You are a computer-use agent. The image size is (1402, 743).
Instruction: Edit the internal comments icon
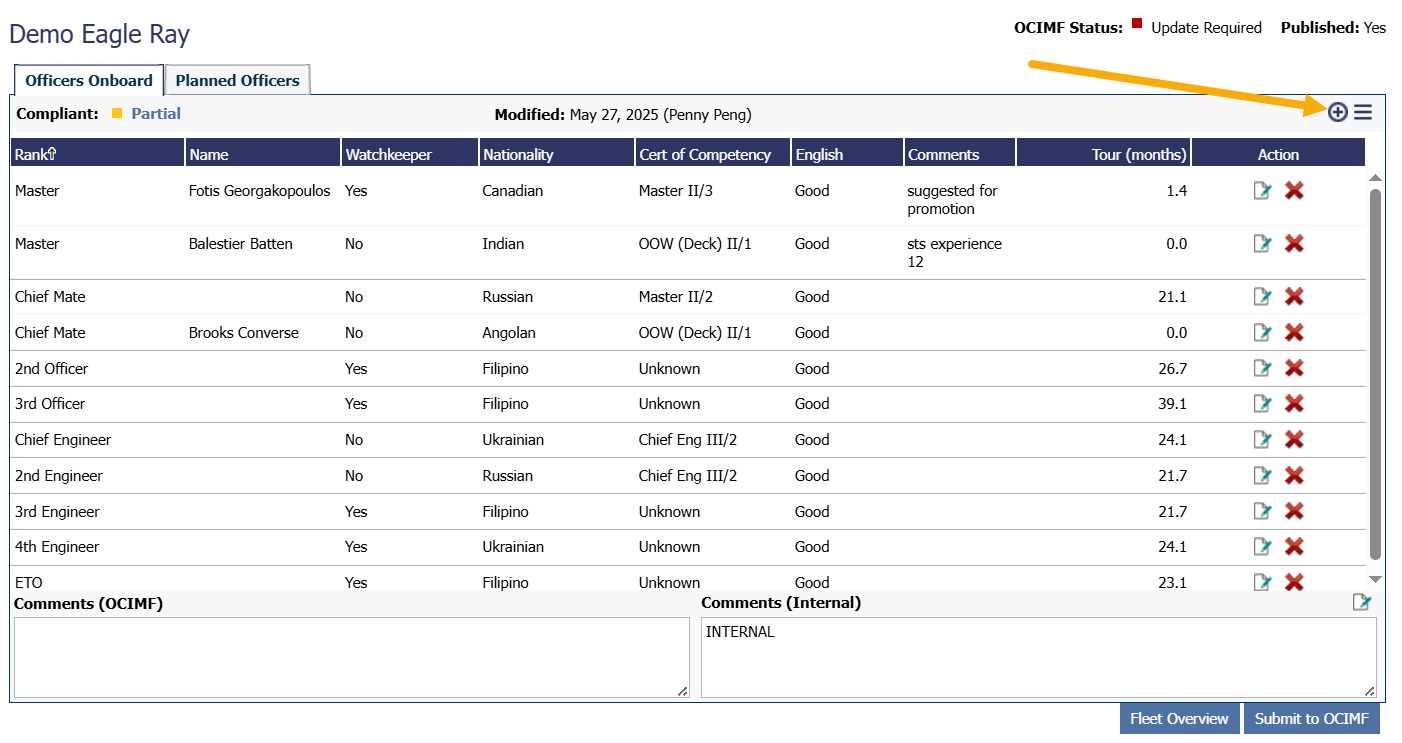coord(1361,602)
